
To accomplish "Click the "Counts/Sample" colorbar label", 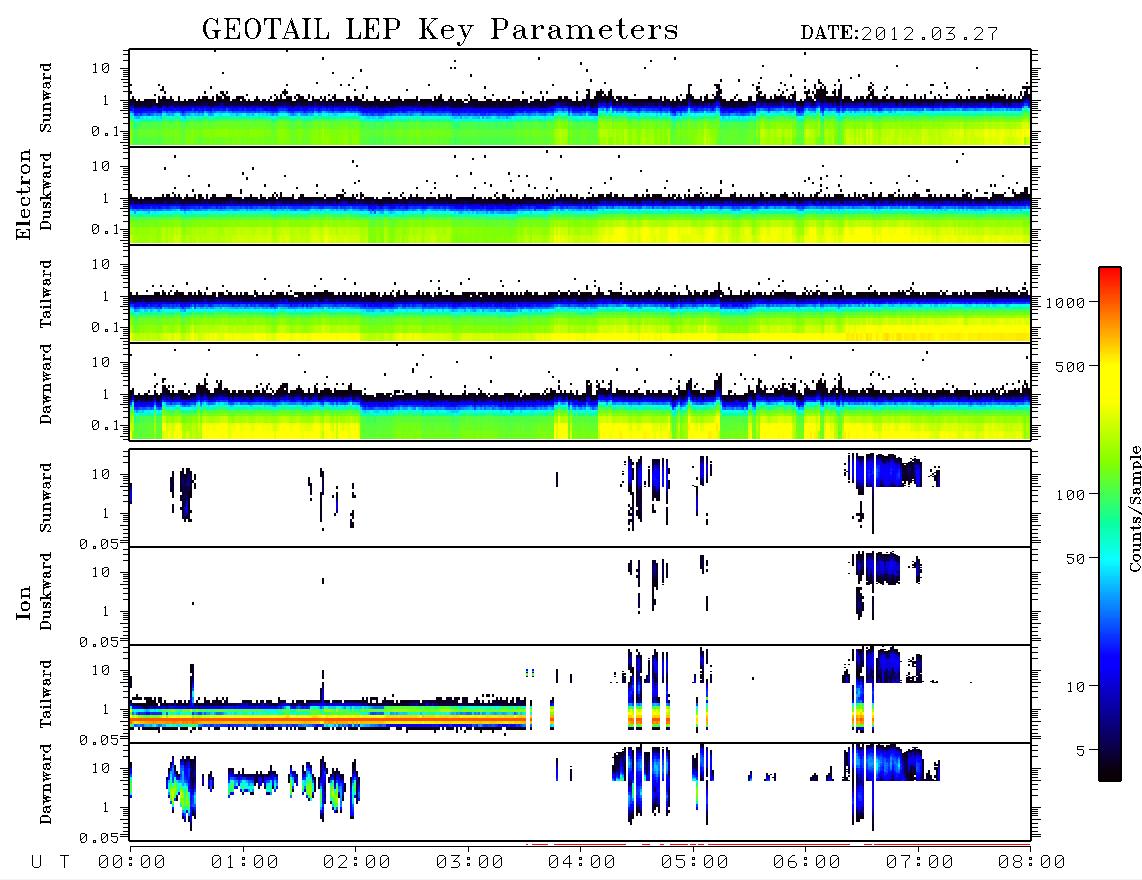I will tap(1134, 508).
